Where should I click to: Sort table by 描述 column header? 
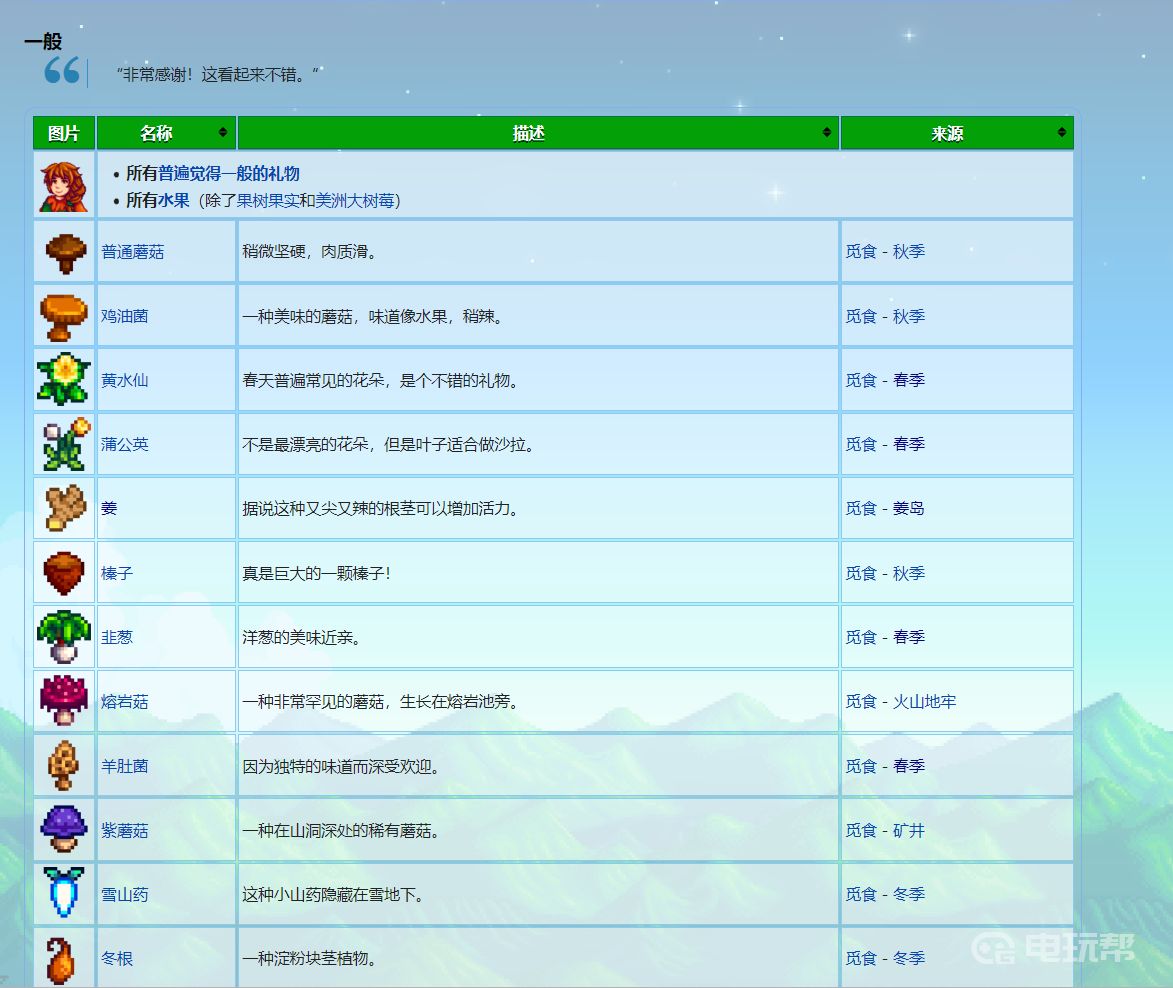pos(538,133)
